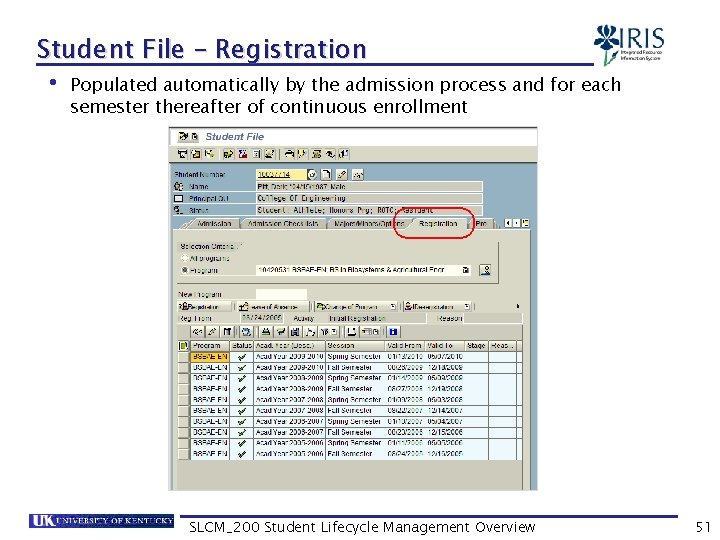Click the details glasses icon in table toolbar
The height and width of the screenshot is (540, 720).
click(197, 332)
